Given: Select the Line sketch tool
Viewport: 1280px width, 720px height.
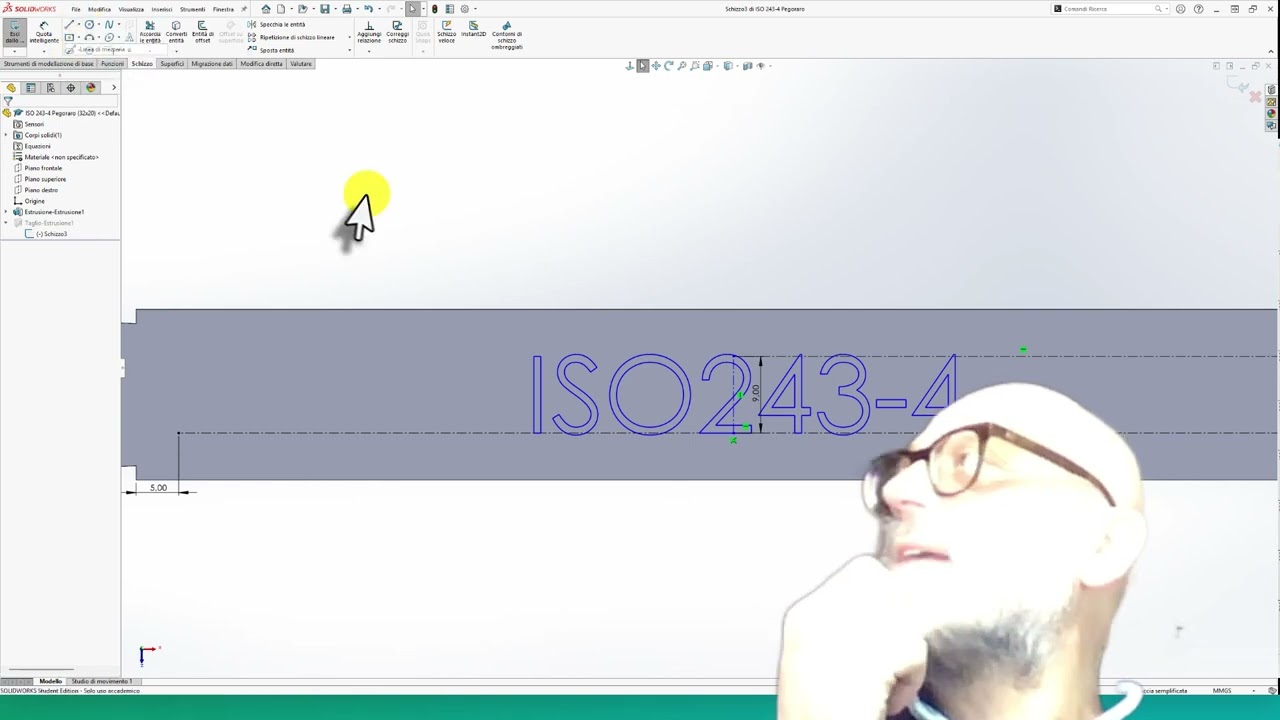Looking at the screenshot, I should pos(70,25).
